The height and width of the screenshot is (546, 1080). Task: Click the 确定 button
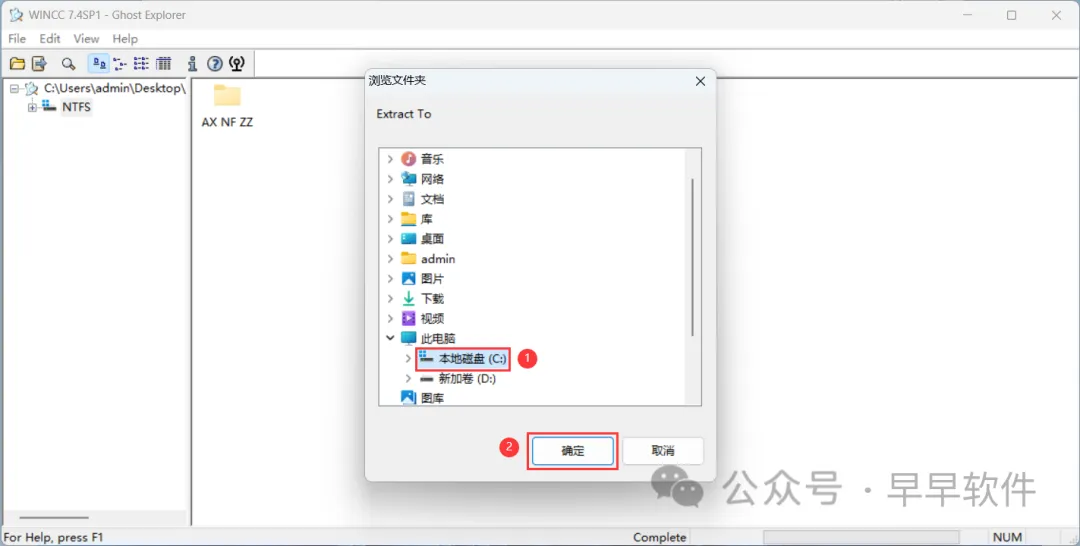pos(572,451)
